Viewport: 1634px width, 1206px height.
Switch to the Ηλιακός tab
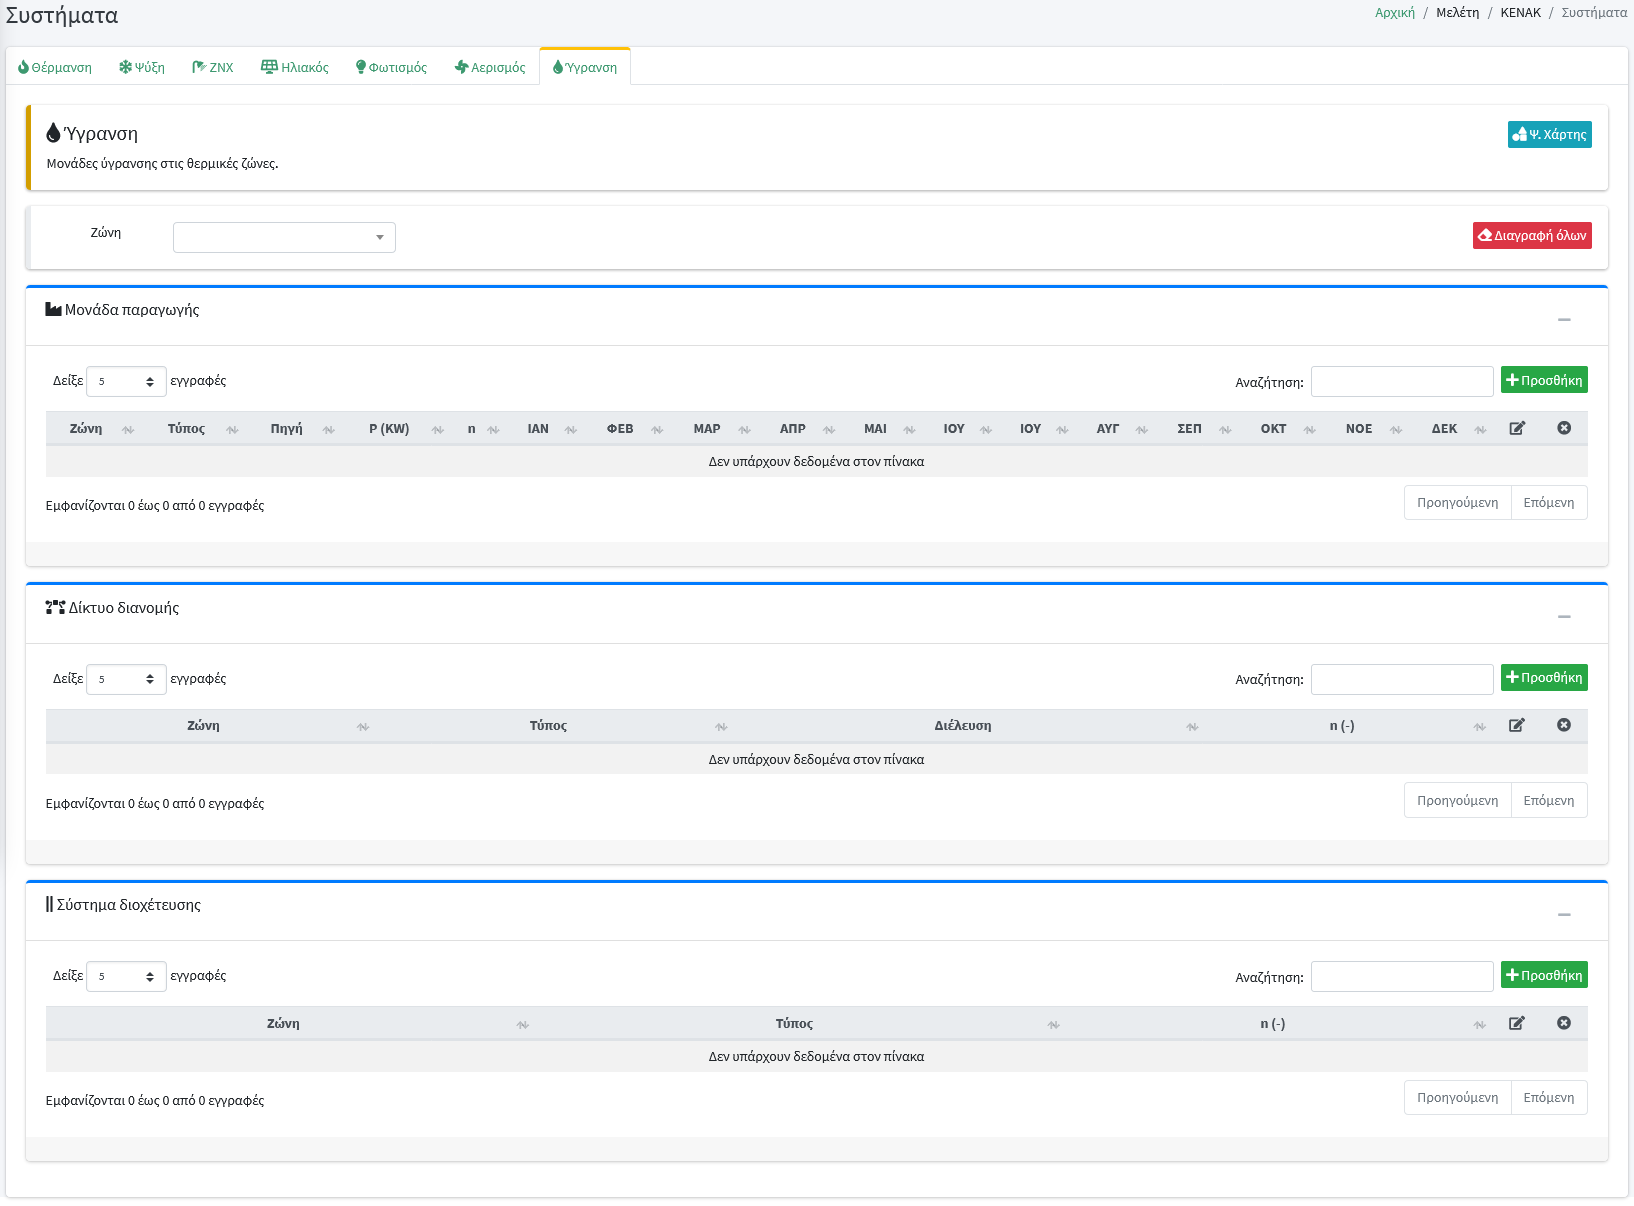(295, 67)
